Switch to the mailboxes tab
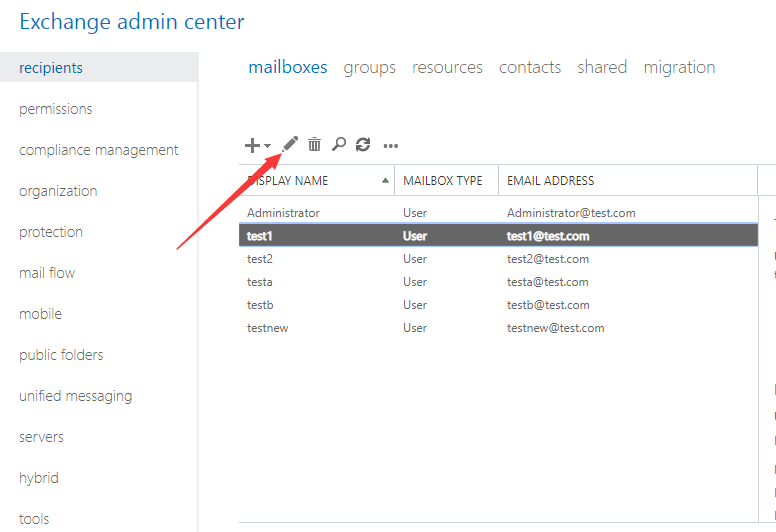 [288, 67]
